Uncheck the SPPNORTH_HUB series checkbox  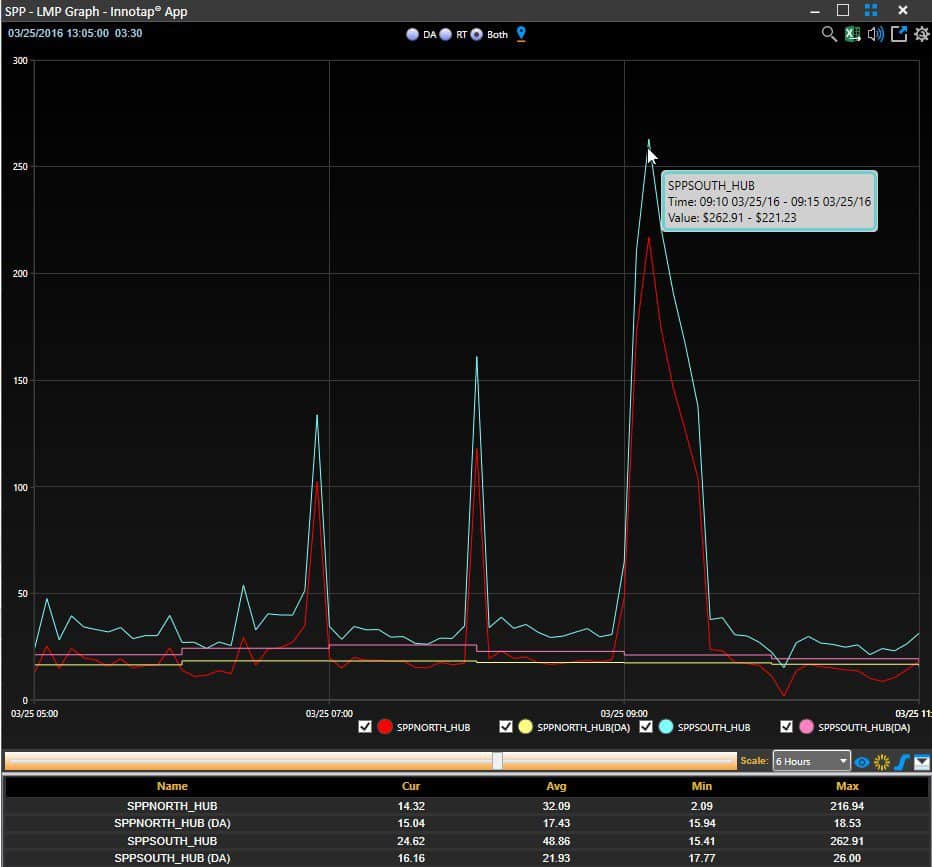point(365,727)
